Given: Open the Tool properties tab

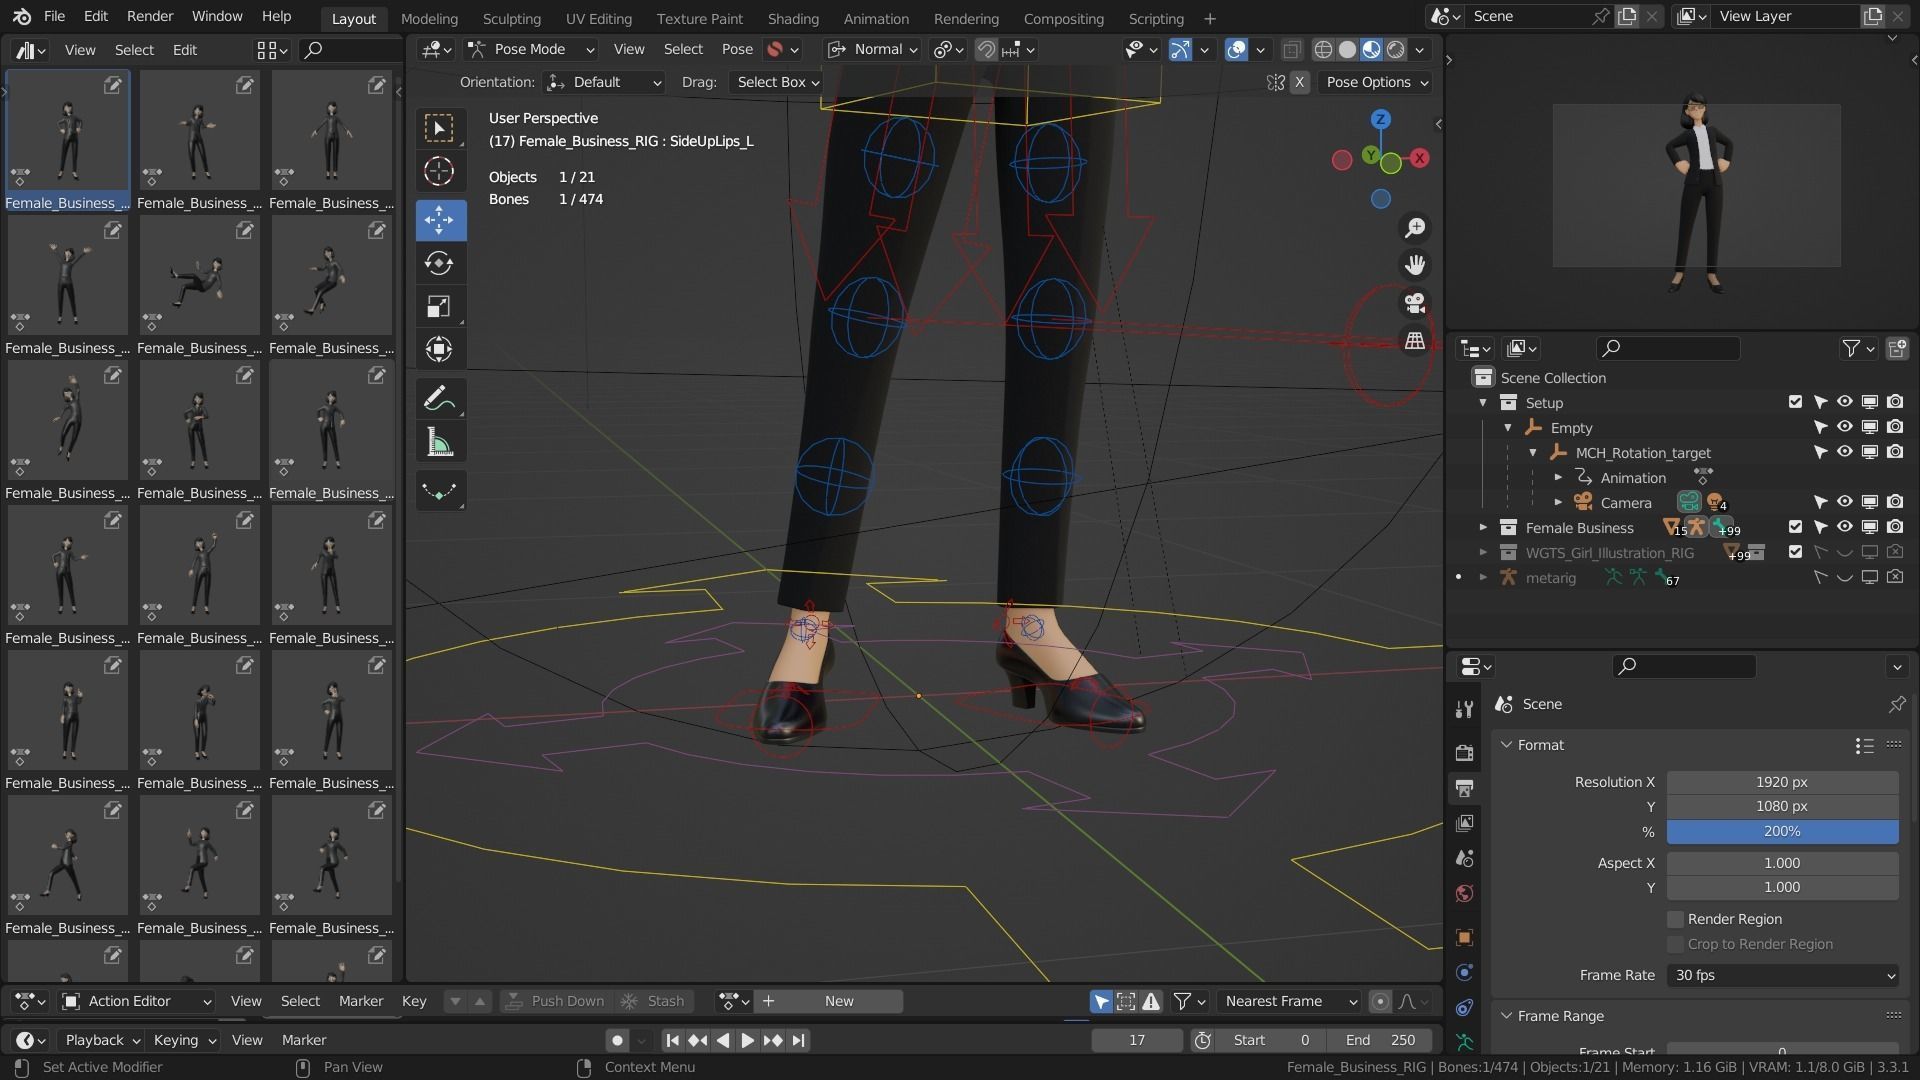Looking at the screenshot, I should tap(1465, 708).
